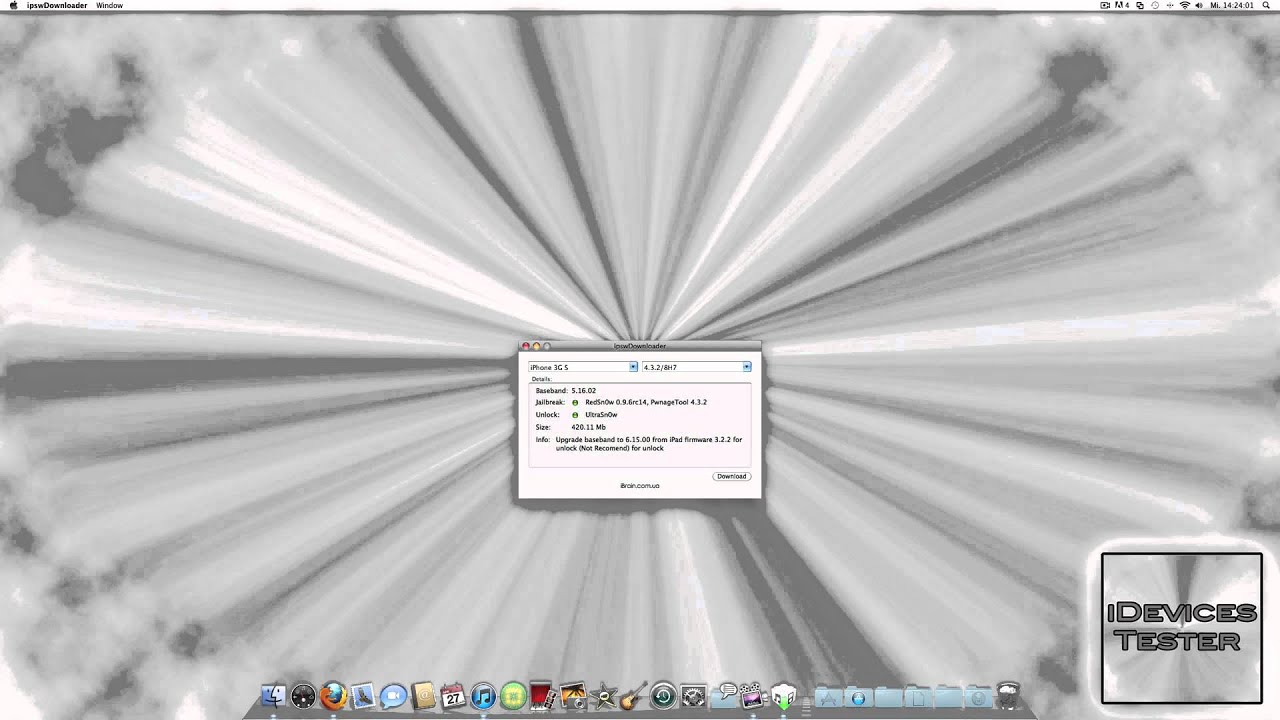
Task: Click the Adobe updater menu bar icon
Action: coord(1122,5)
